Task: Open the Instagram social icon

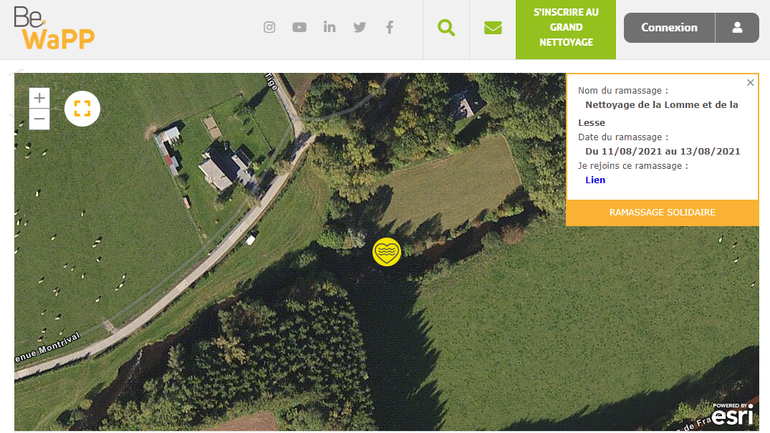Action: pos(269,27)
